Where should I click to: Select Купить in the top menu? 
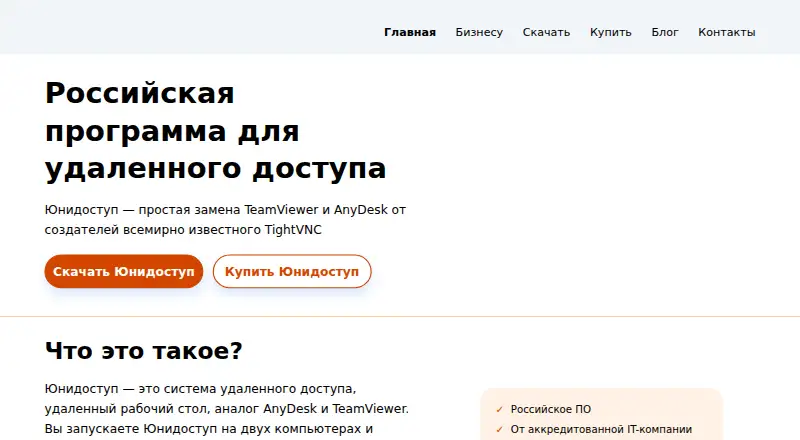coord(611,32)
